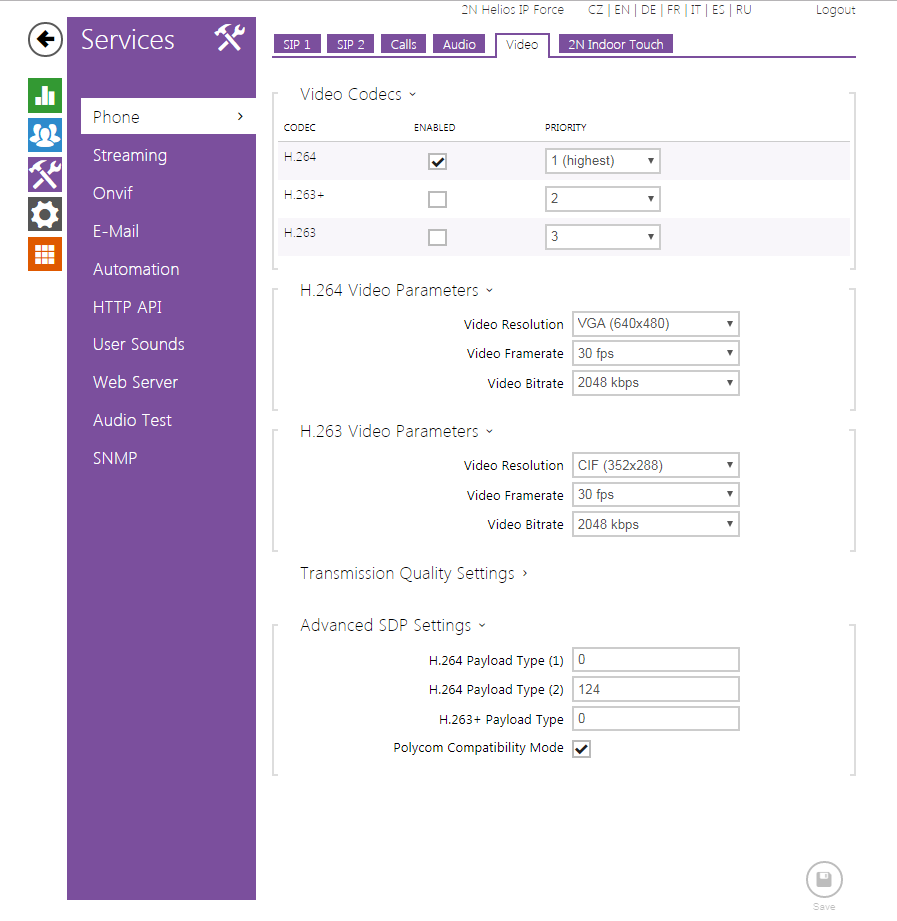Select the purple Services tools icon
The height and width of the screenshot is (921, 897).
[x=45, y=174]
